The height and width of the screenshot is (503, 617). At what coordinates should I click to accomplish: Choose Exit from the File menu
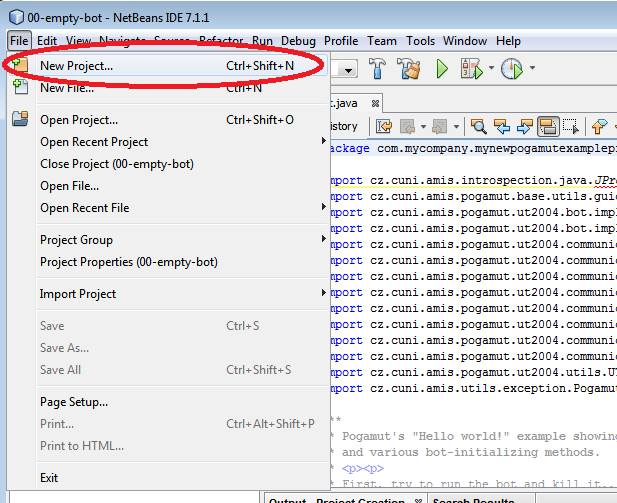click(x=167, y=478)
